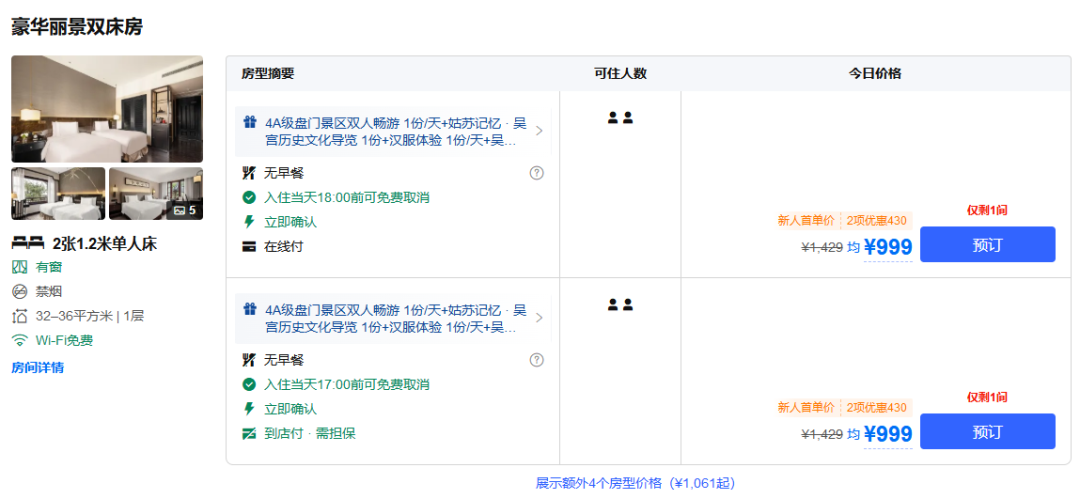Image resolution: width=1080 pixels, height=499 pixels.
Task: Click the 有窗 window icon
Action: [19, 267]
